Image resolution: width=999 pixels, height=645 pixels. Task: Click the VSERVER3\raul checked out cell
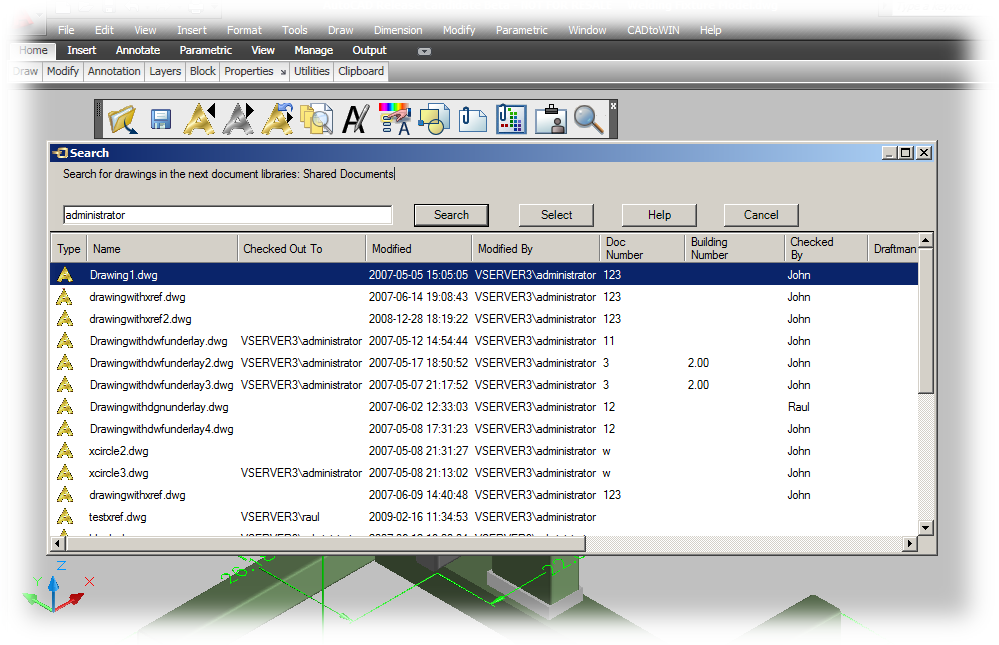(x=280, y=517)
